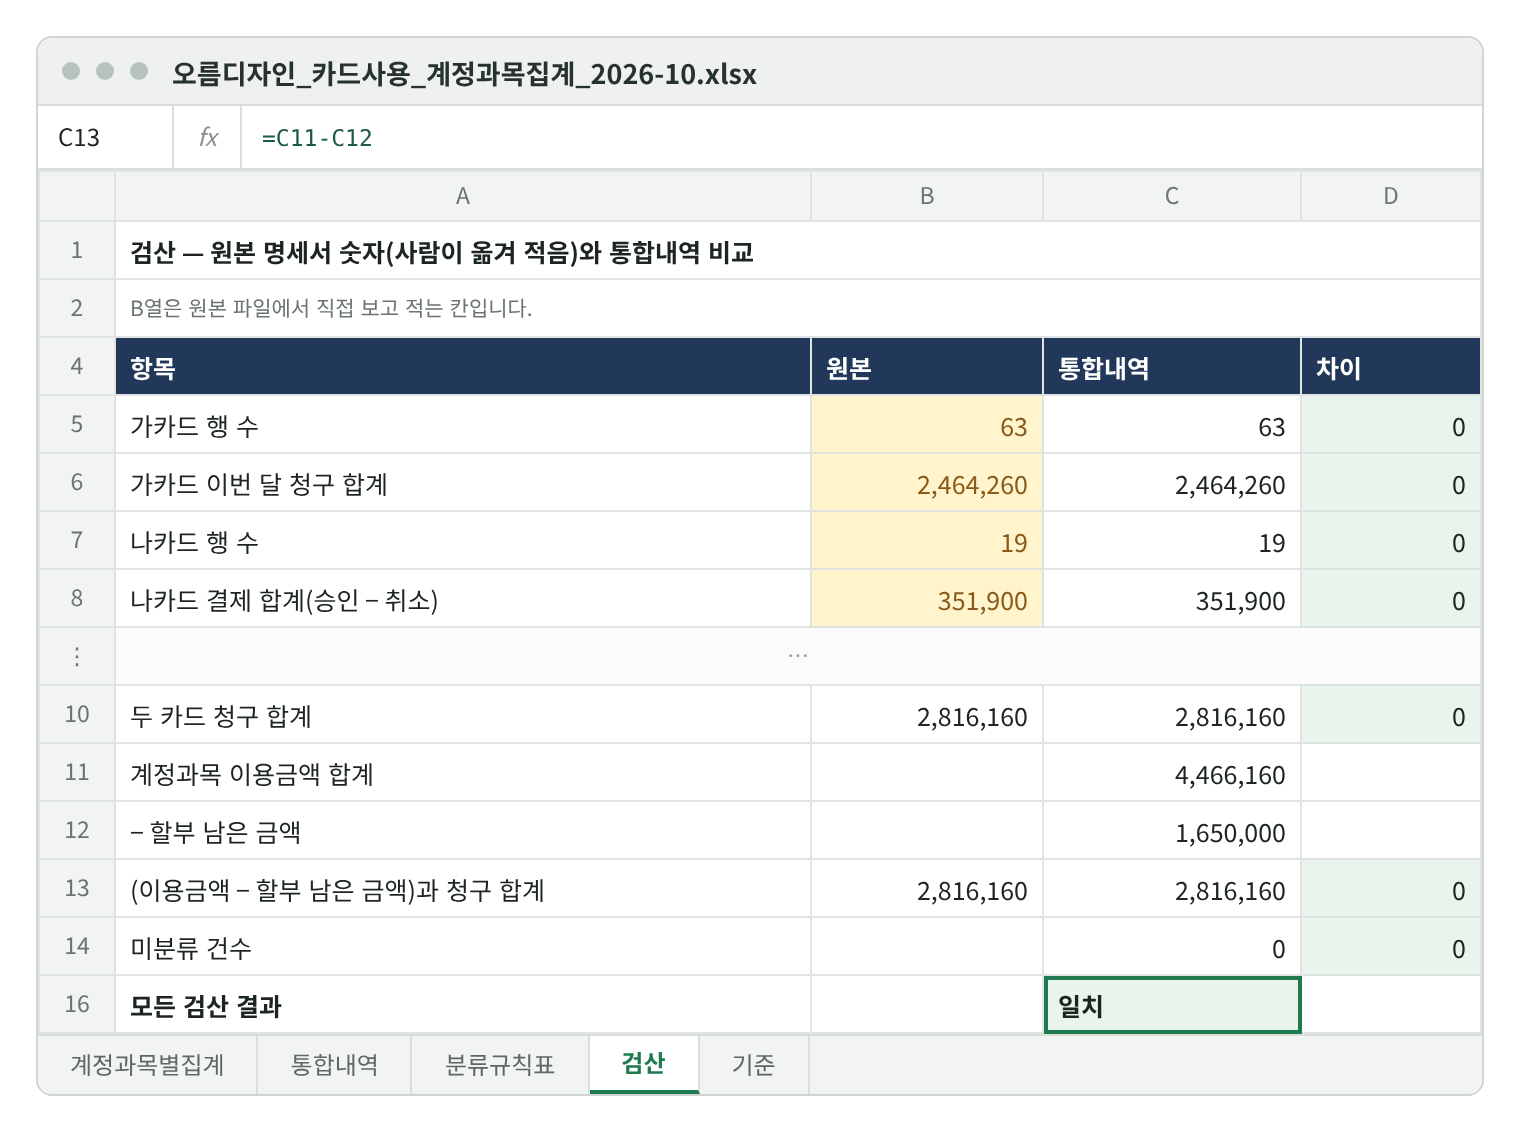Click the fx function icon
This screenshot has width=1520, height=1132.
[x=208, y=138]
